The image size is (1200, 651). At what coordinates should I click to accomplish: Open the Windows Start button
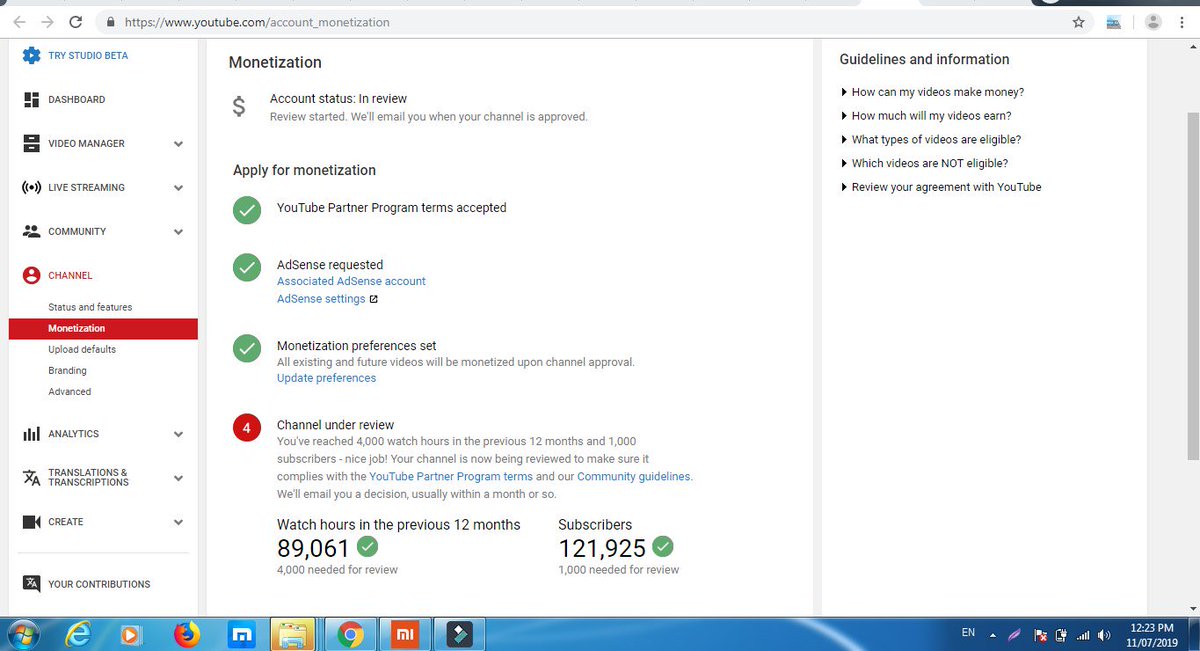tap(21, 634)
